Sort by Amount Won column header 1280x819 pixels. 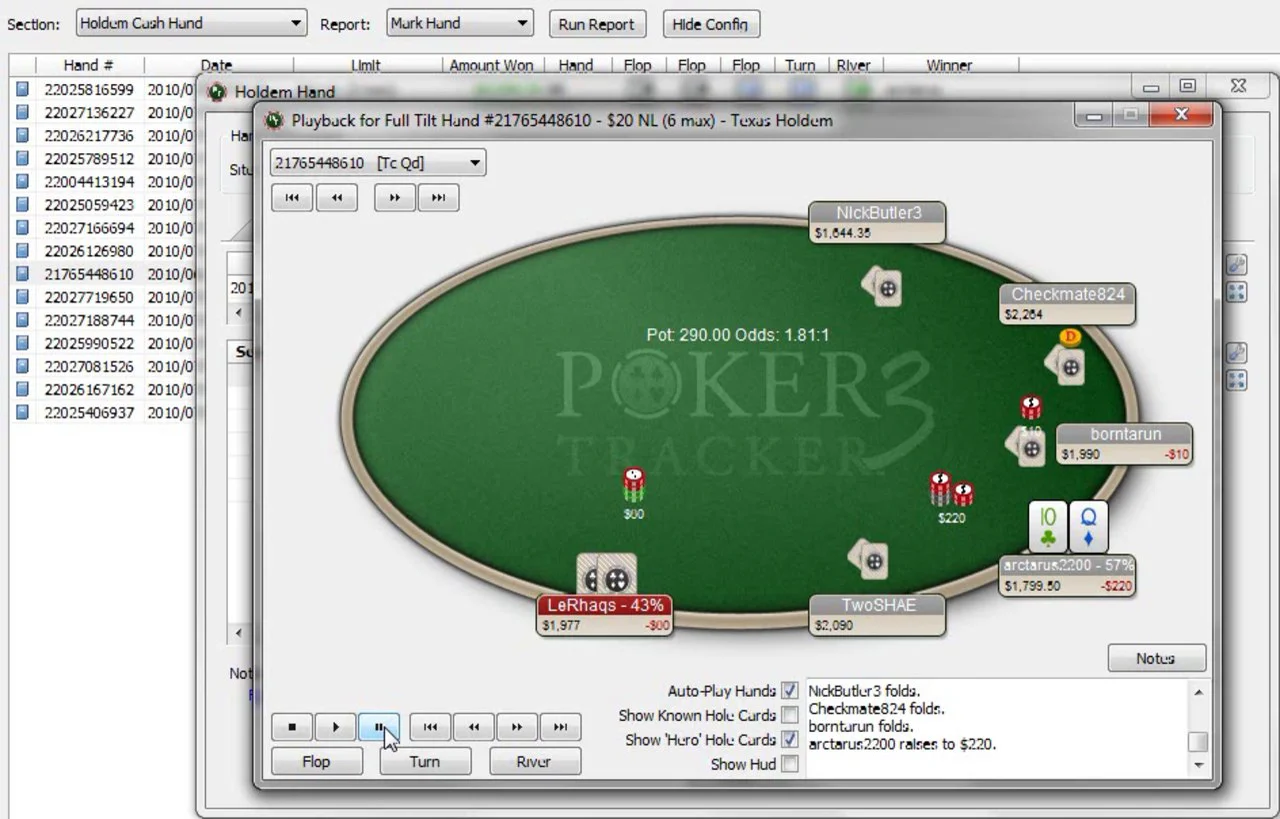pyautogui.click(x=491, y=65)
